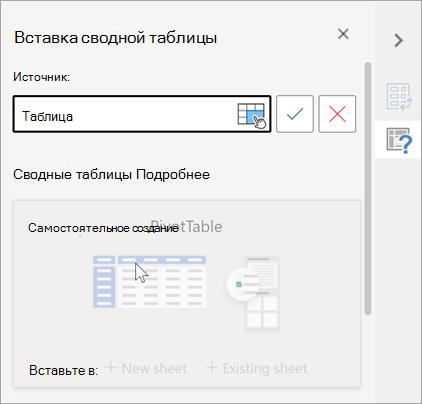Select the blank PivotTable grid illustration
Viewport: 422px width, 404px height.
pos(149,282)
